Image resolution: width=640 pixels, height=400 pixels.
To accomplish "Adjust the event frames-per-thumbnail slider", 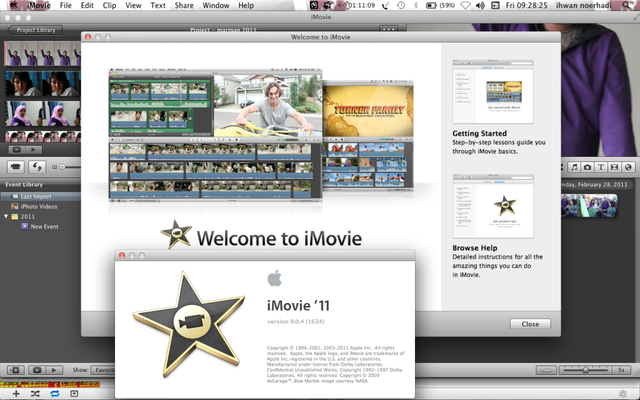I will (x=585, y=370).
